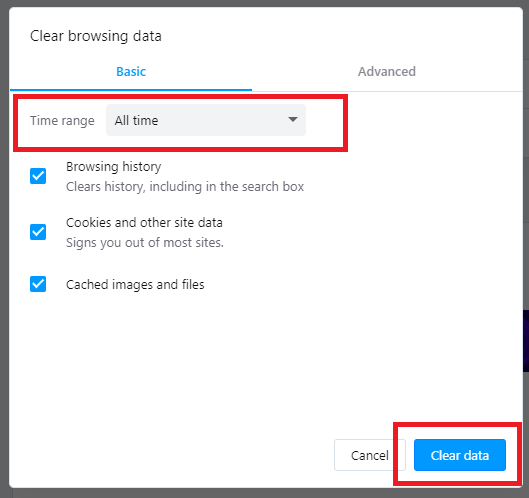Click the blue underline beneath Basic tab
529x498 pixels.
(x=131, y=90)
